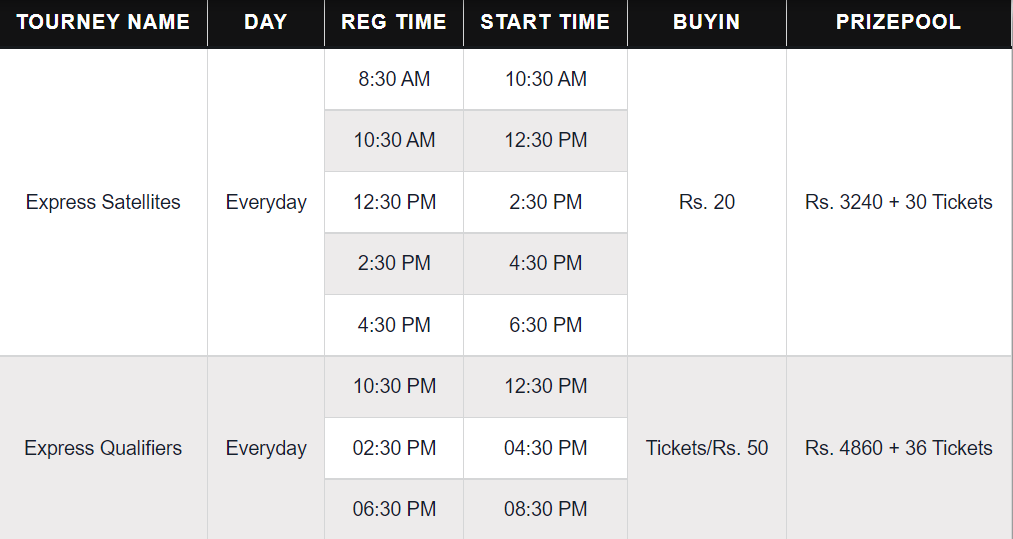1013x539 pixels.
Task: Select the 08:30 PM start time cell
Action: (545, 509)
